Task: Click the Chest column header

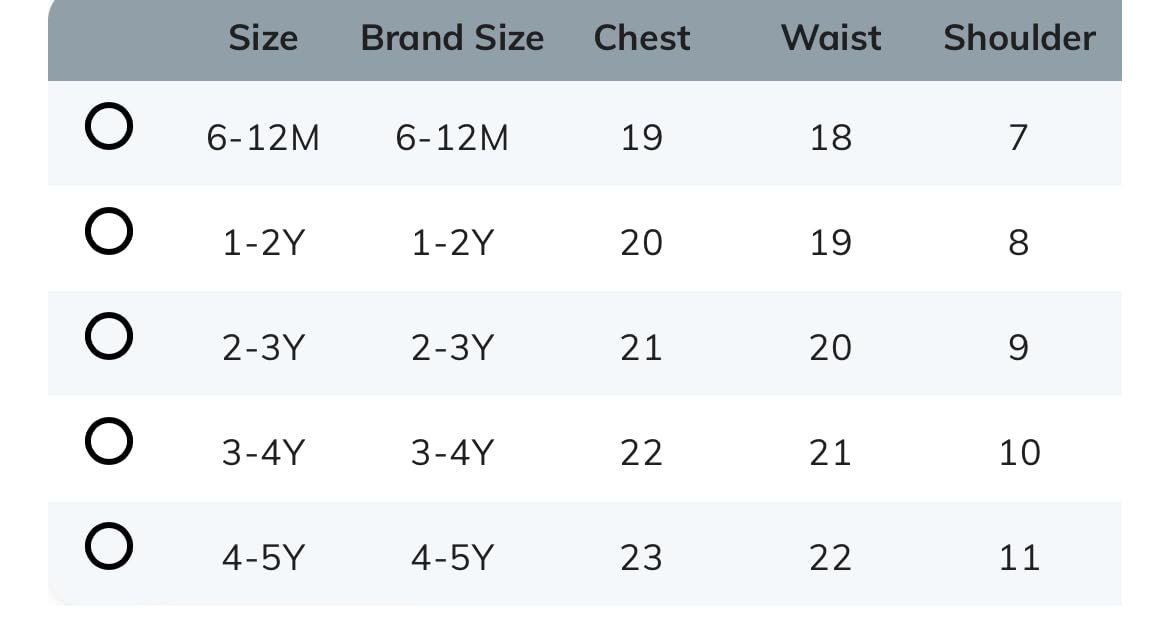Action: pos(642,38)
